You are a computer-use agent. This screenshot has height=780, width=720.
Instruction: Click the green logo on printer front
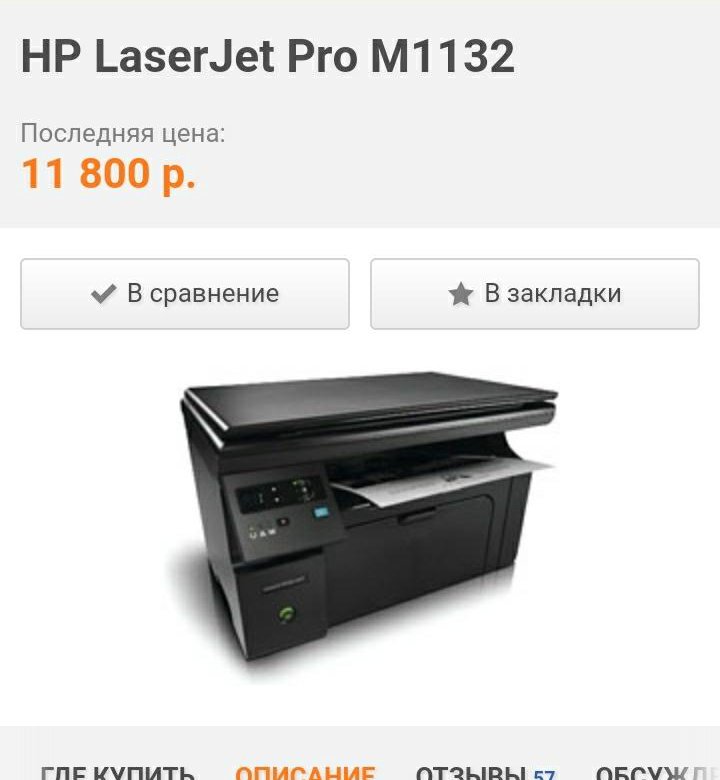coord(286,614)
